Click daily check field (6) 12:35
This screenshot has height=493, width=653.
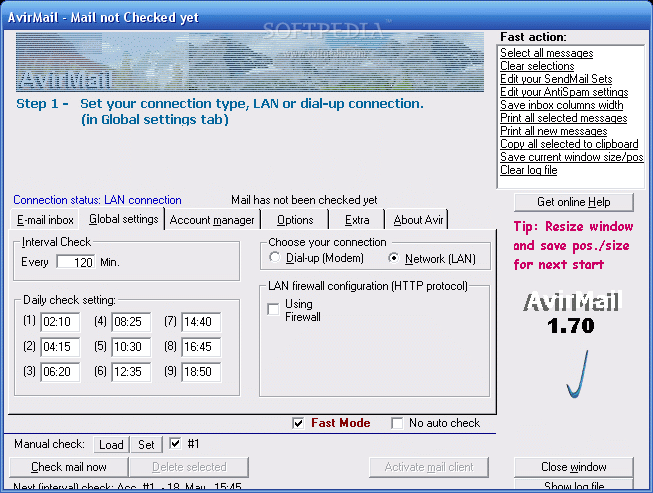[131, 372]
